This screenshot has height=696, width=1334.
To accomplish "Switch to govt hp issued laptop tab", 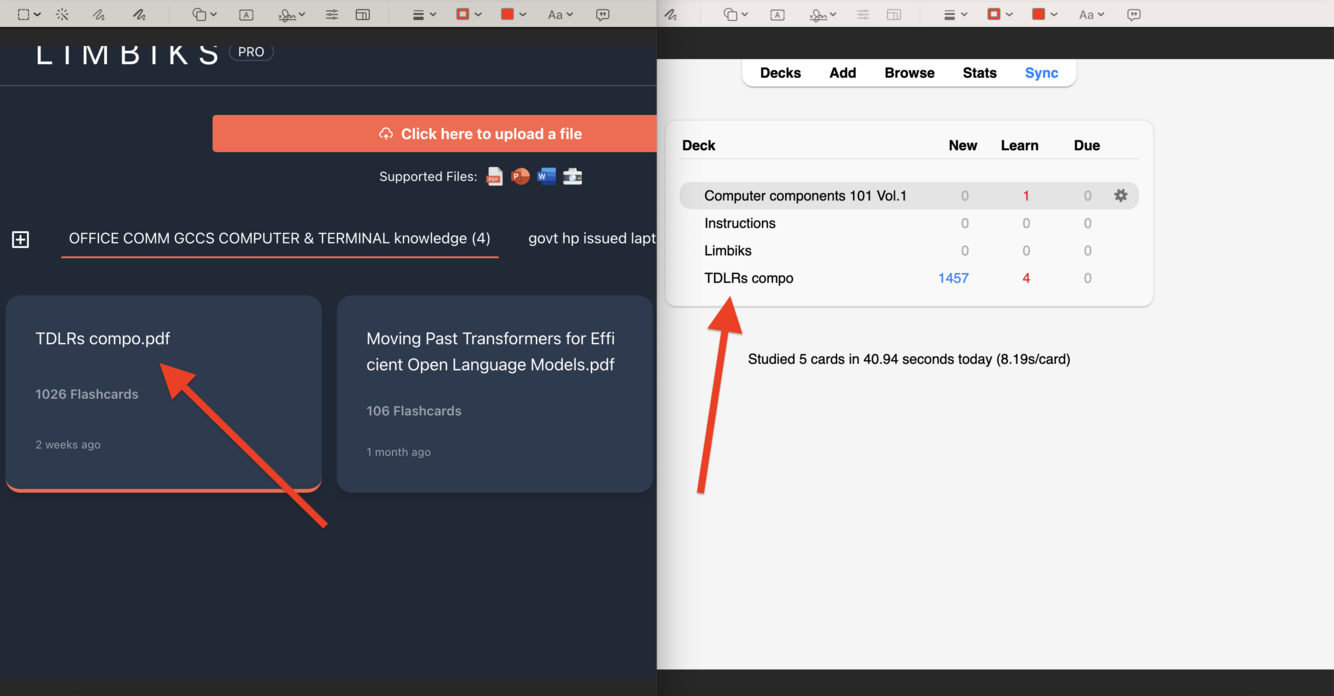I will (592, 239).
